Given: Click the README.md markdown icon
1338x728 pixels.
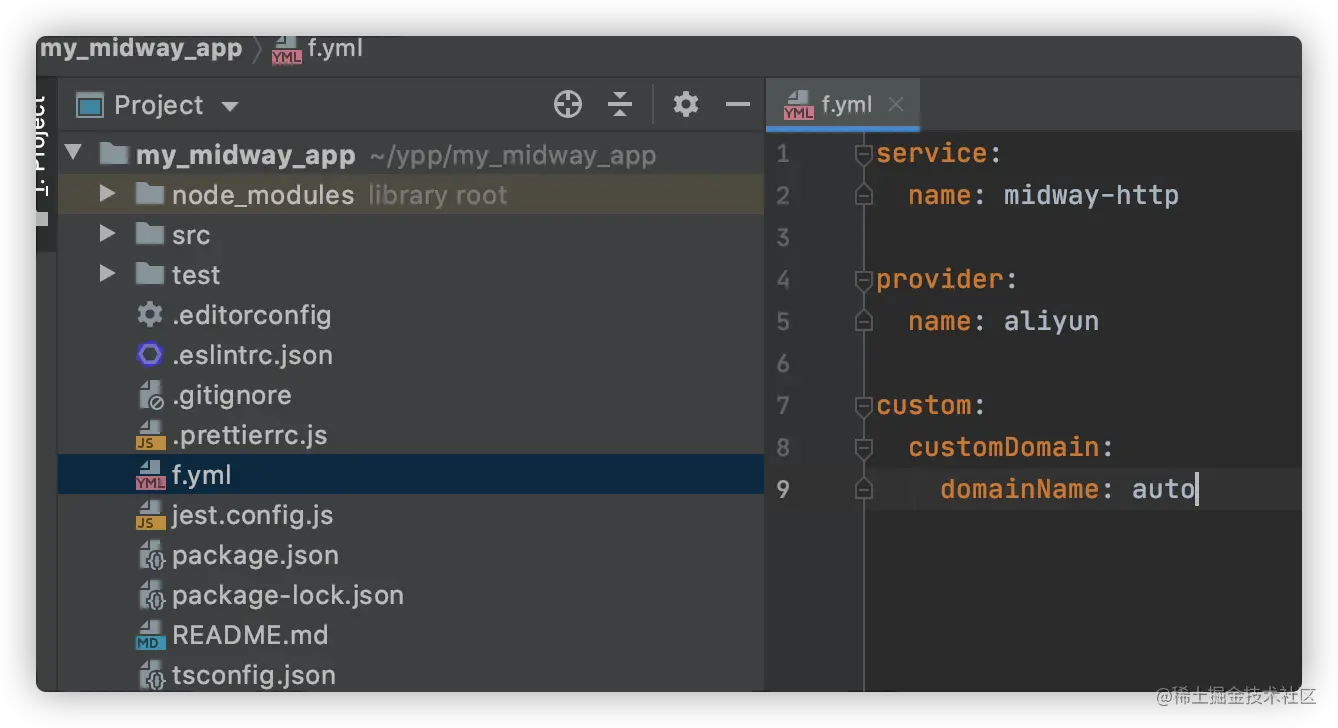Looking at the screenshot, I should [150, 635].
